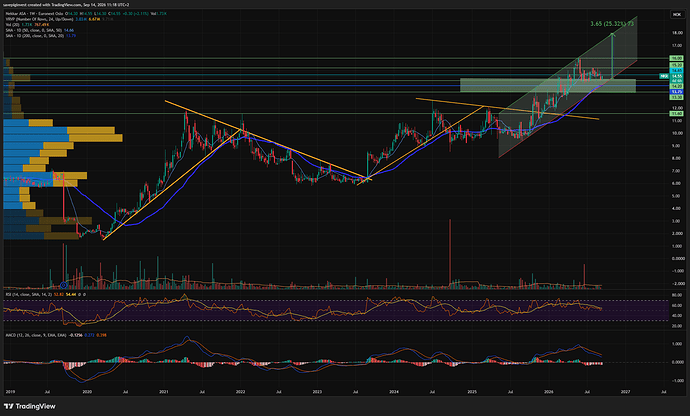Click the 2019 label on the time axis
690x416 pixels.
(x=10, y=391)
